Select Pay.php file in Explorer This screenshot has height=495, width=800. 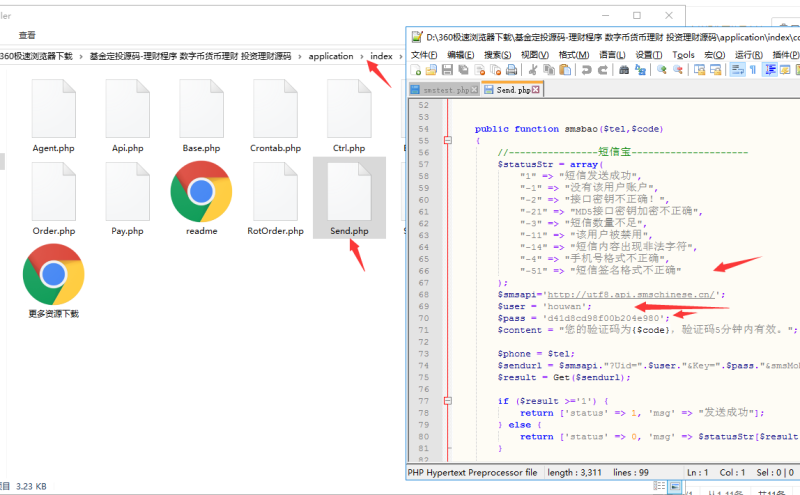(128, 199)
